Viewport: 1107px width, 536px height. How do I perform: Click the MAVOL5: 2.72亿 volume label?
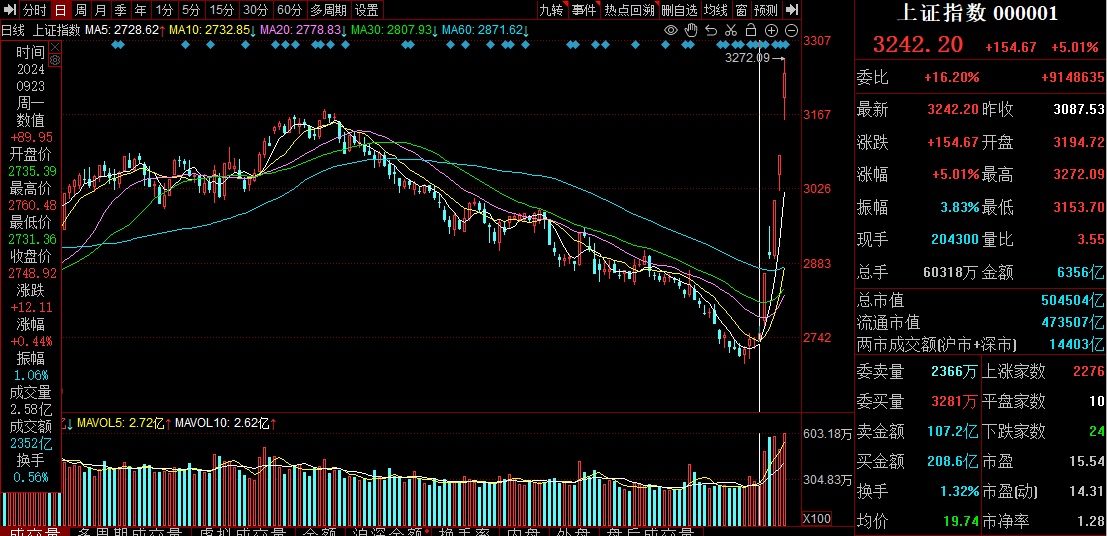coord(121,424)
